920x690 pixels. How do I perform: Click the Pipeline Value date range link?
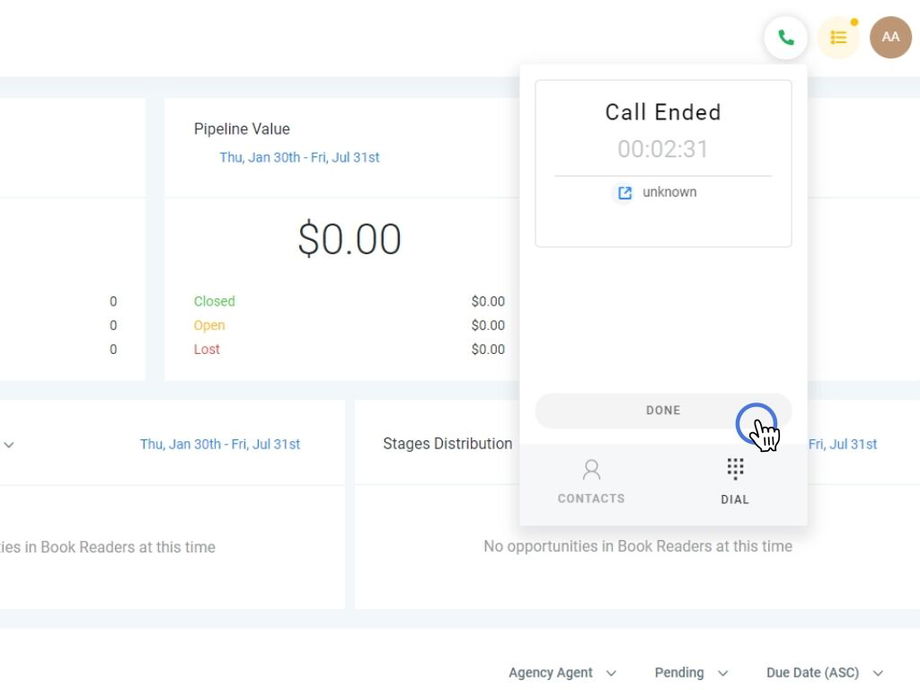click(299, 158)
